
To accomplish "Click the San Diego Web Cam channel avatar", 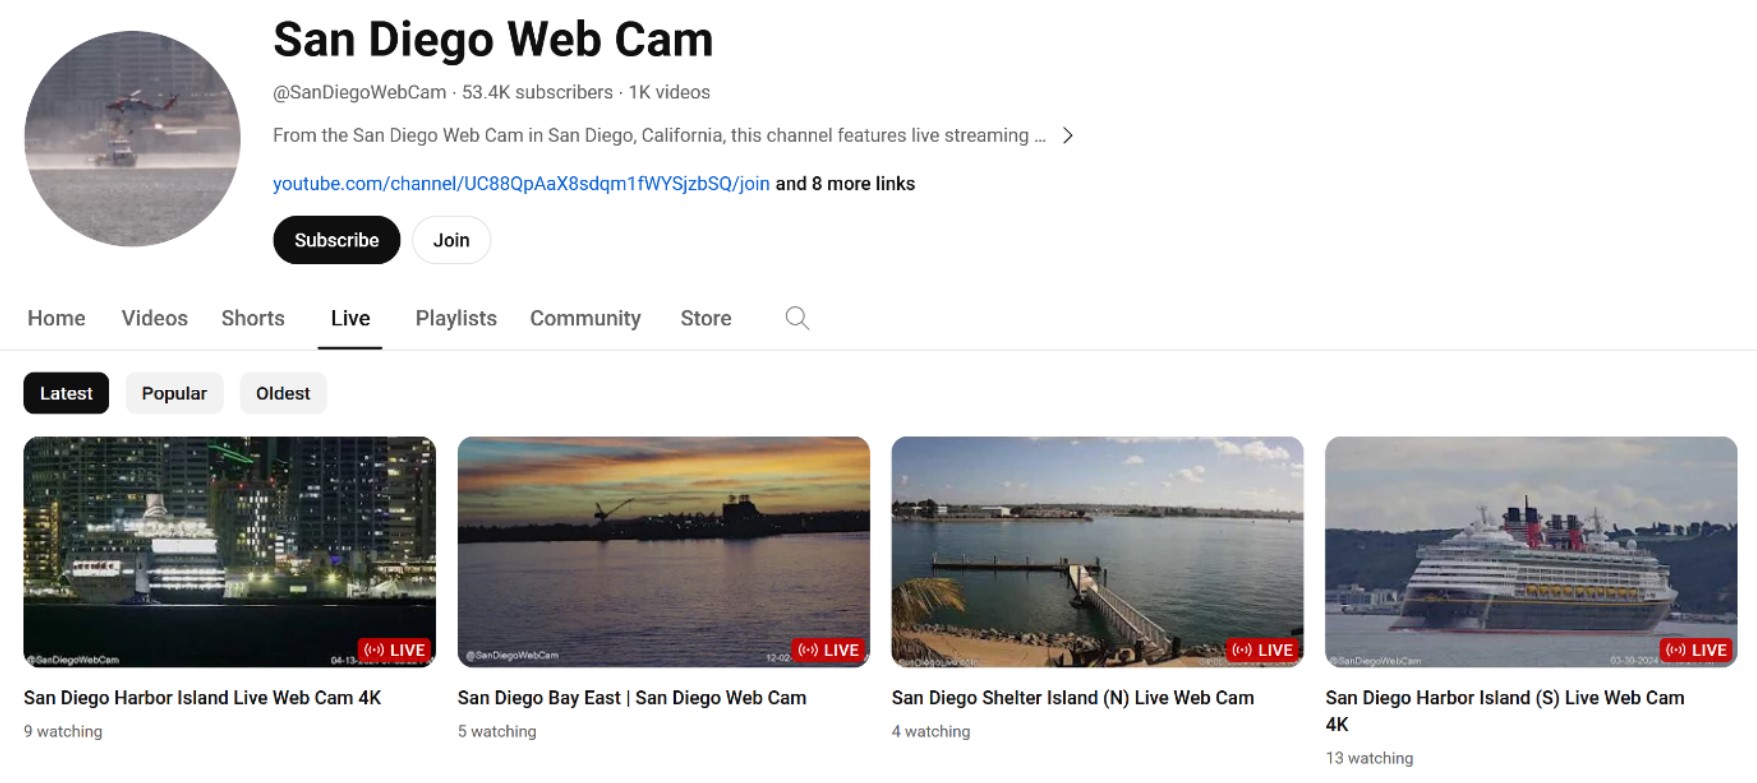I will pos(132,139).
